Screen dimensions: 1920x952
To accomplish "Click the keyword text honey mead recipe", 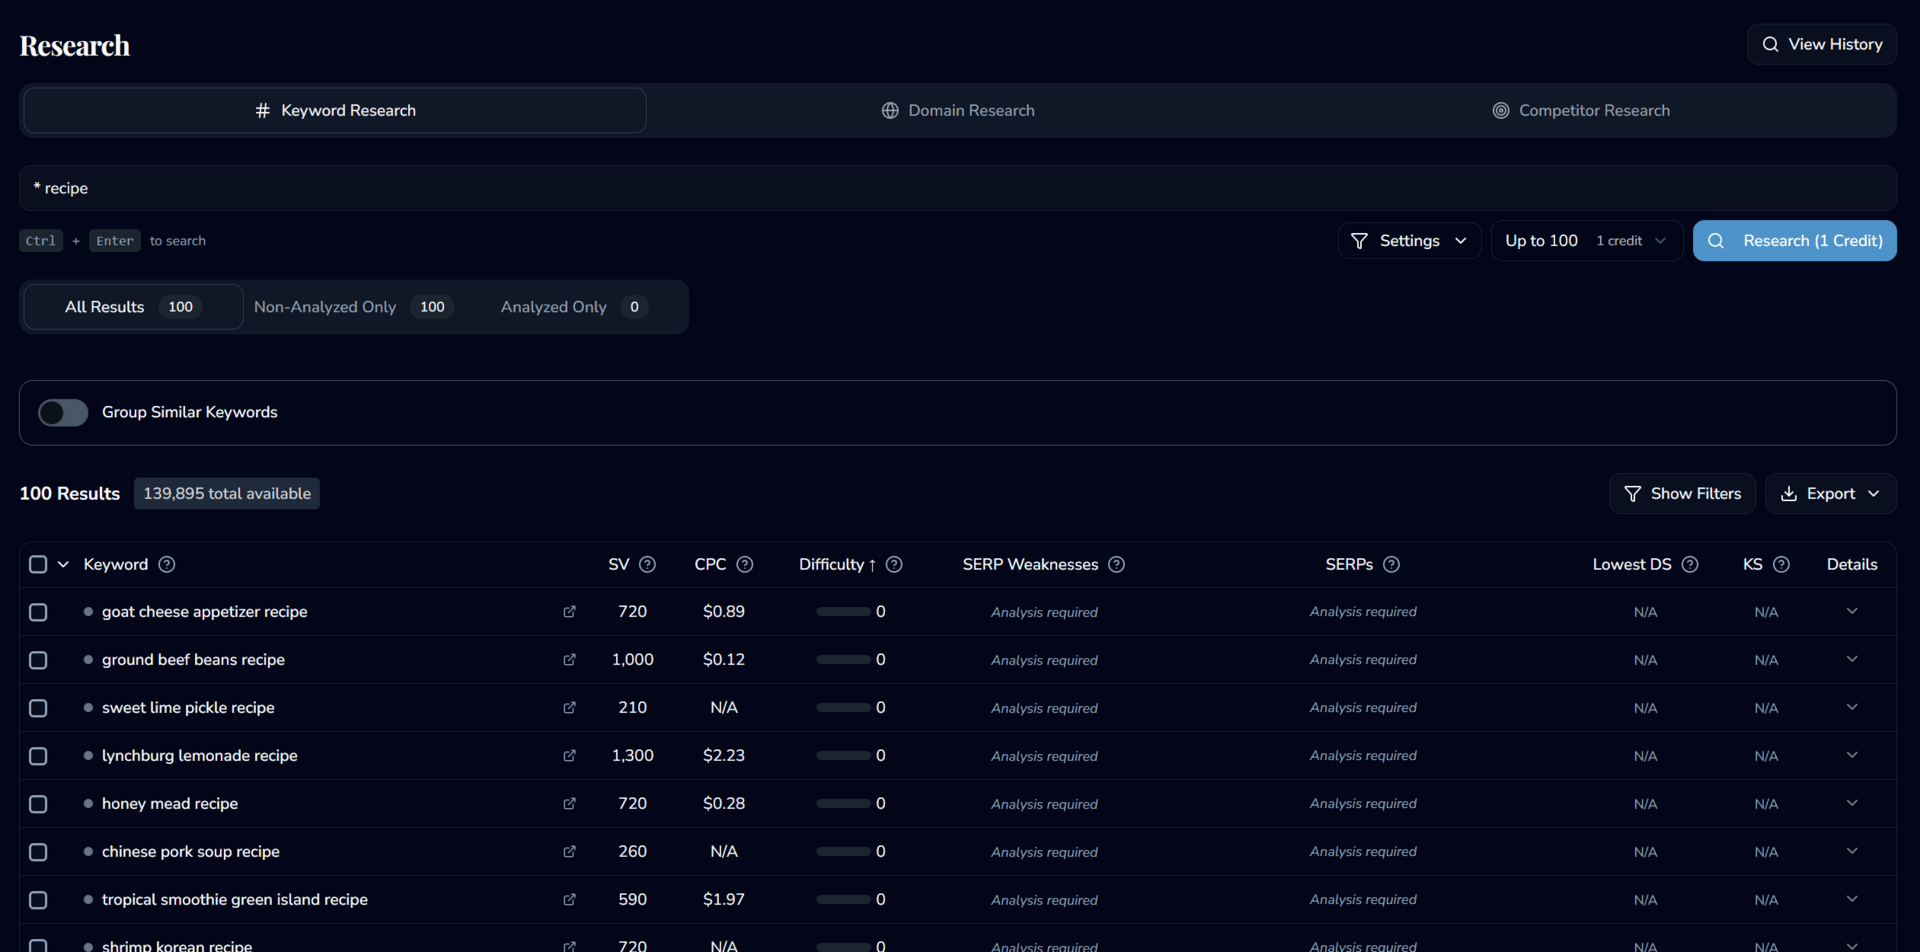I will [170, 804].
